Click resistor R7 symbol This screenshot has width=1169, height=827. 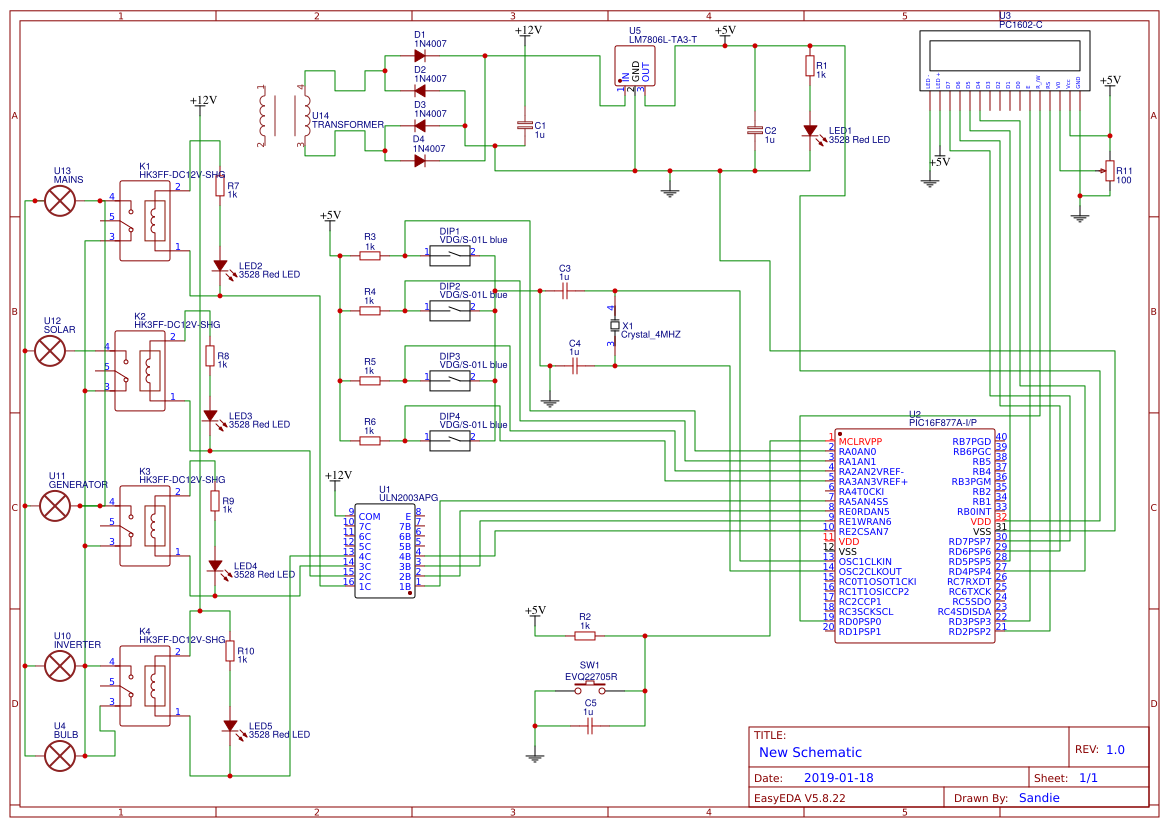point(220,186)
